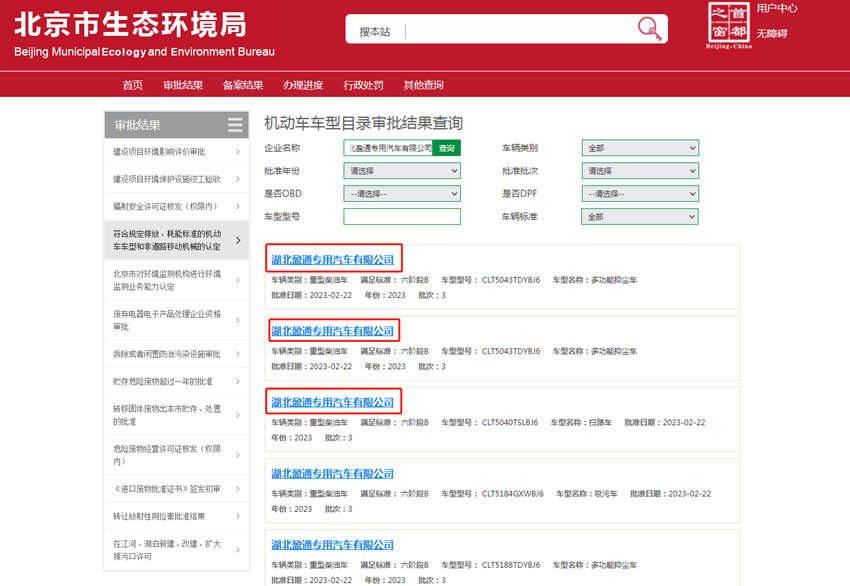
Task: Click the arrow beside 转让放射性同位素批准结果
Action: [237, 516]
